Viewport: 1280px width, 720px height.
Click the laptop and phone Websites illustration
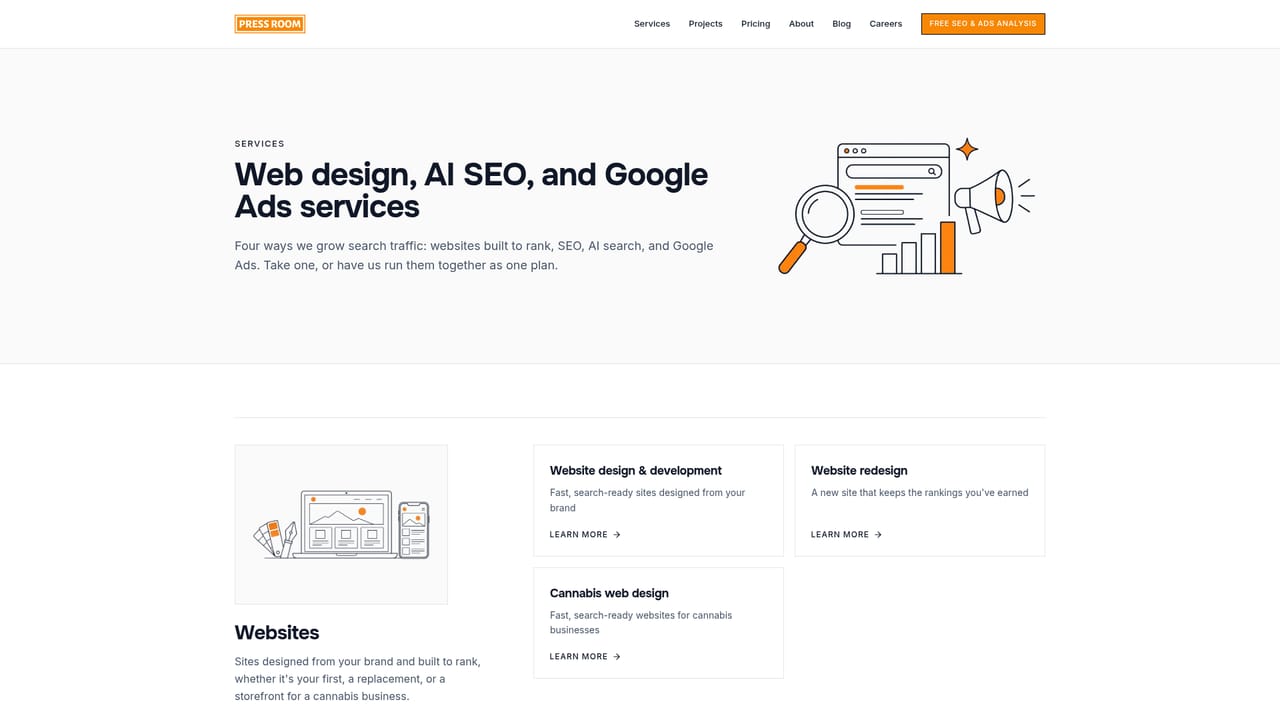click(x=341, y=524)
